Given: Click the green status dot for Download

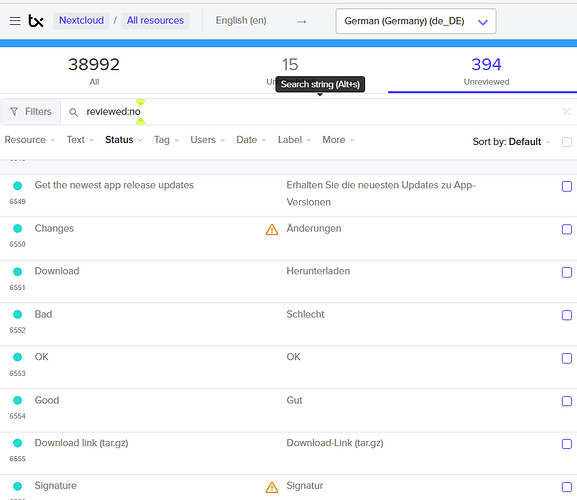Looking at the screenshot, I should point(17,272).
